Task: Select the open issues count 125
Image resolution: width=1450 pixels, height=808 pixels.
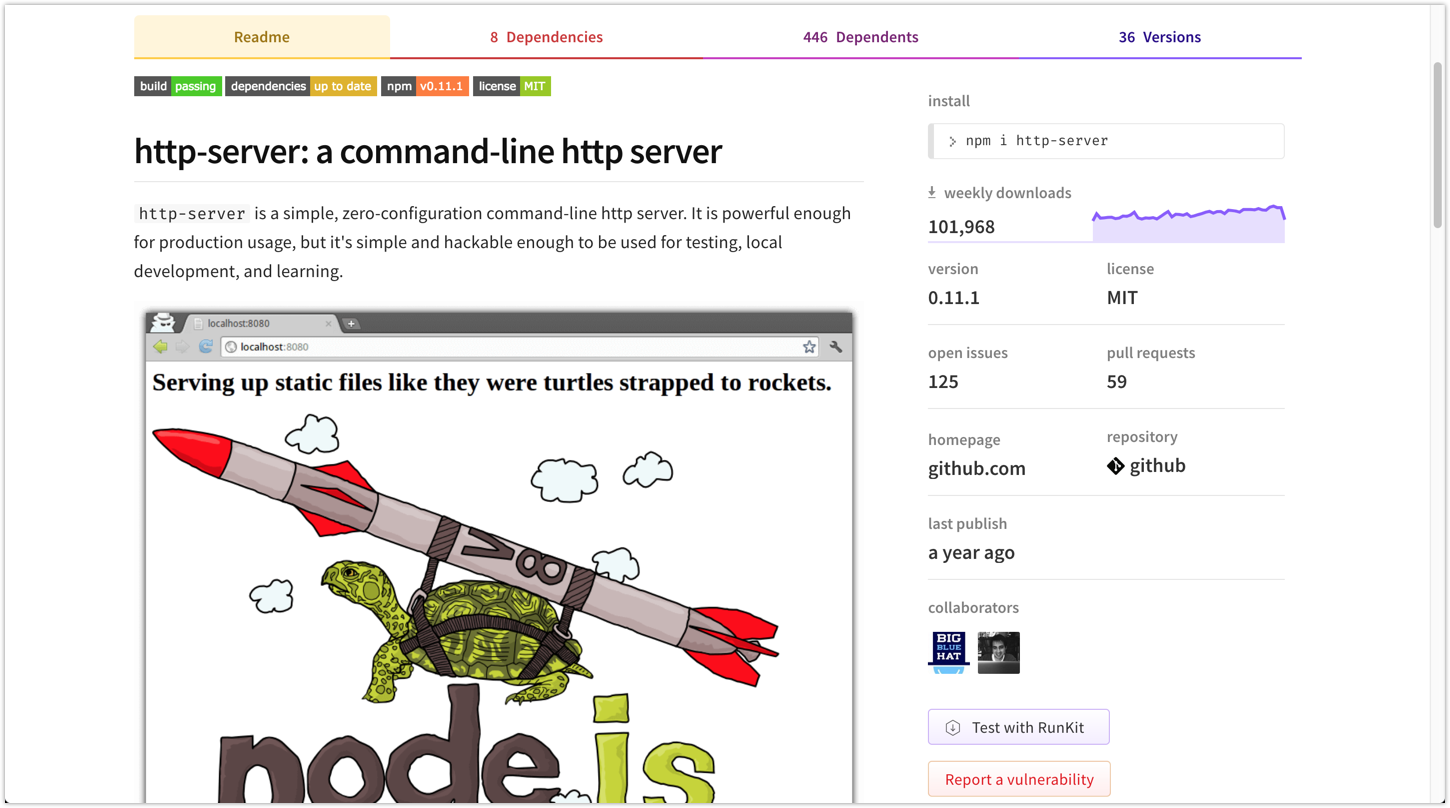Action: click(943, 381)
